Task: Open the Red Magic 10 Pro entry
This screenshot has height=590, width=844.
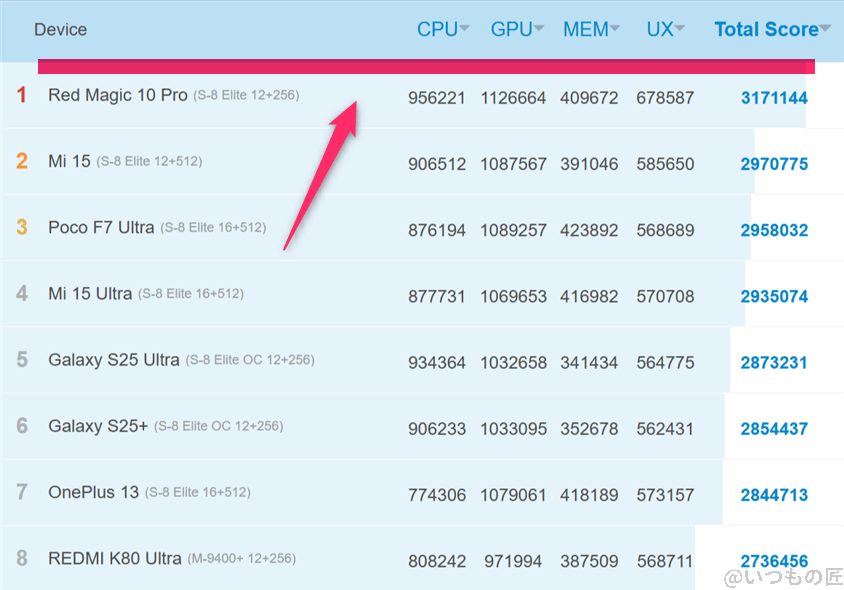Action: click(x=119, y=97)
